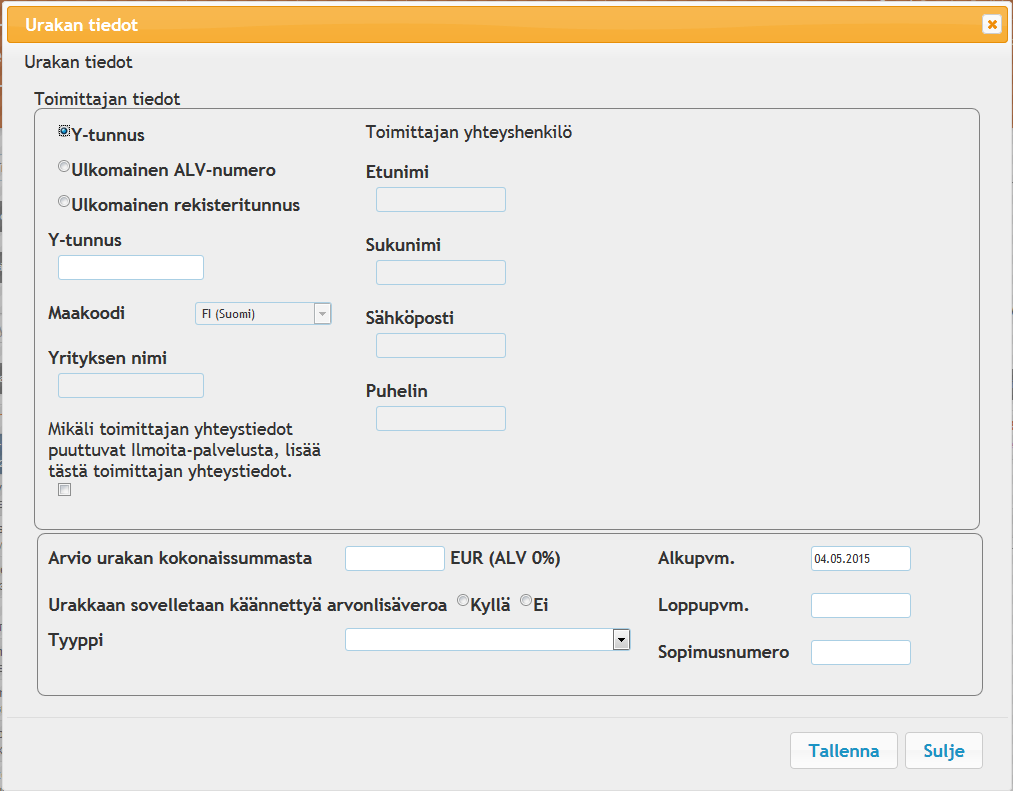
Task: Click the Sähköposti input field
Action: tap(441, 346)
